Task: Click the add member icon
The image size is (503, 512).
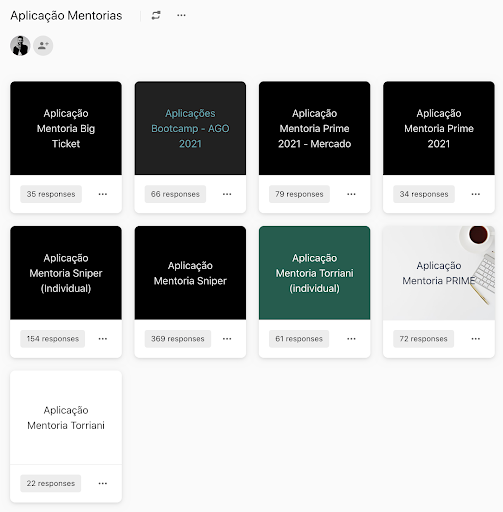Action: coord(43,46)
